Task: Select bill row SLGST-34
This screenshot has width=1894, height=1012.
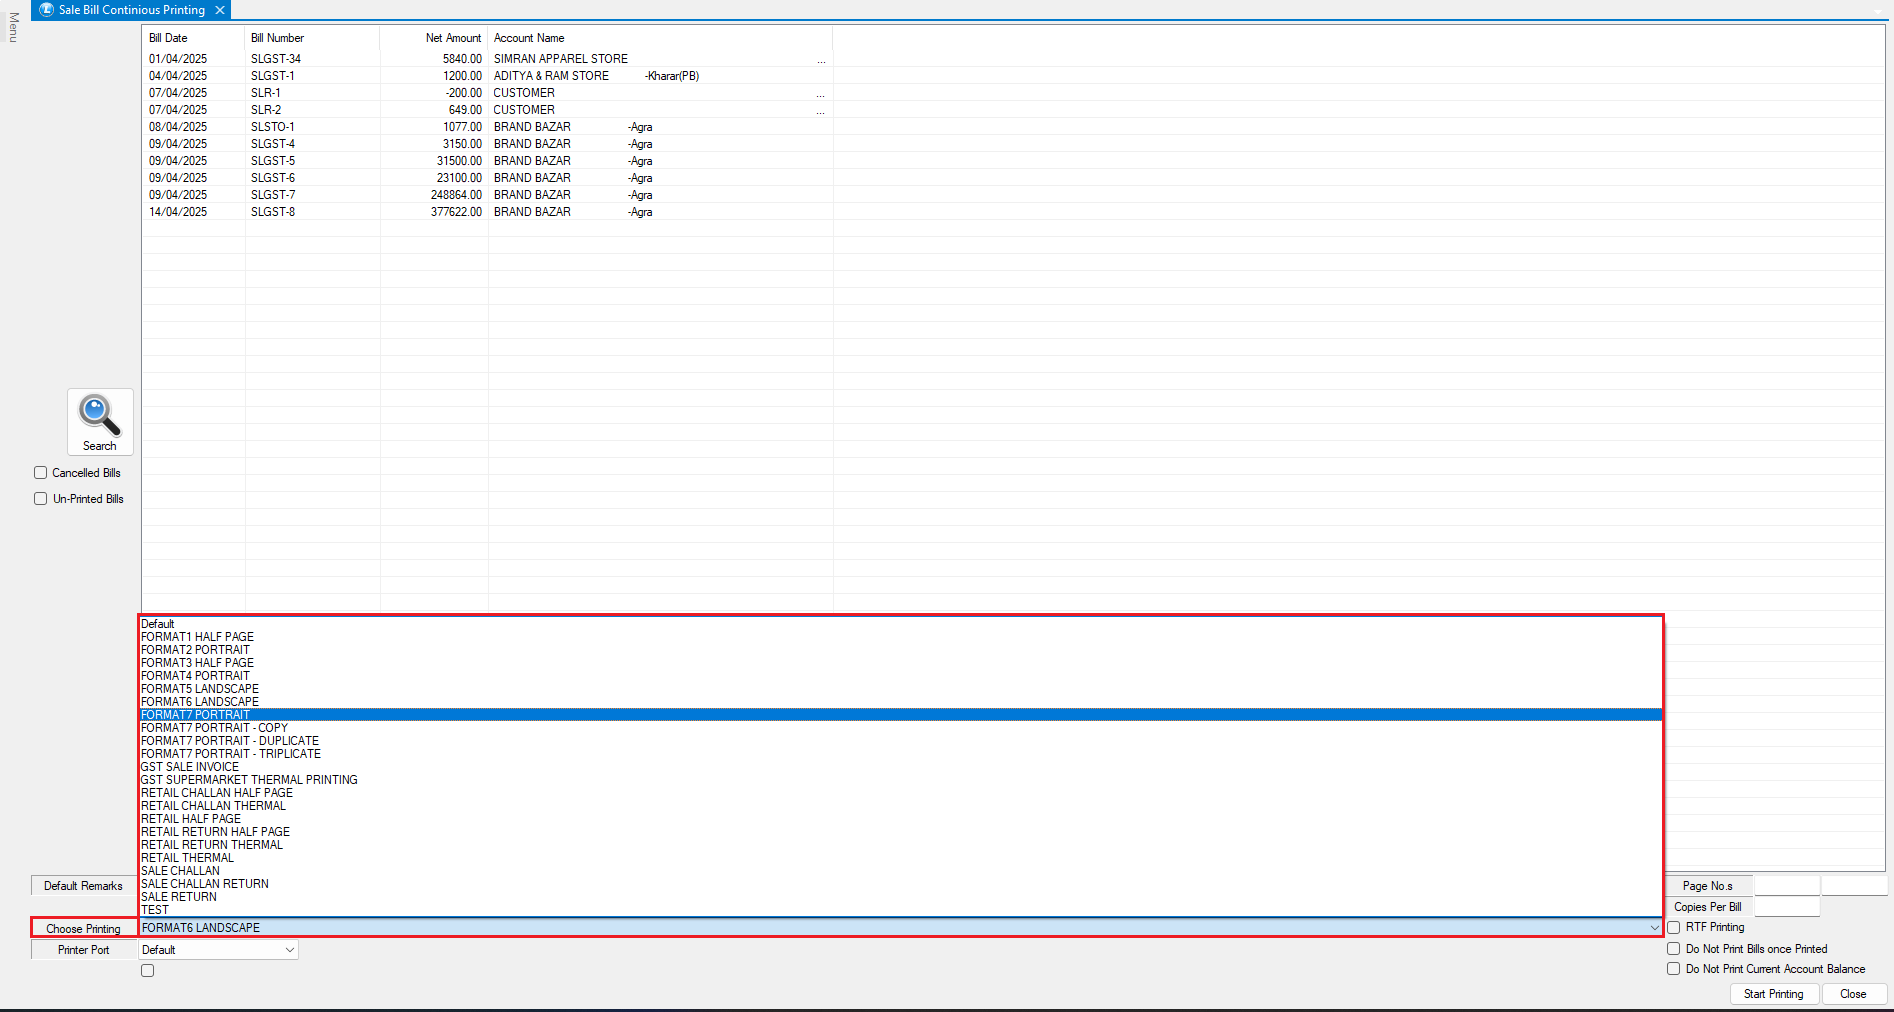Action: coord(275,59)
